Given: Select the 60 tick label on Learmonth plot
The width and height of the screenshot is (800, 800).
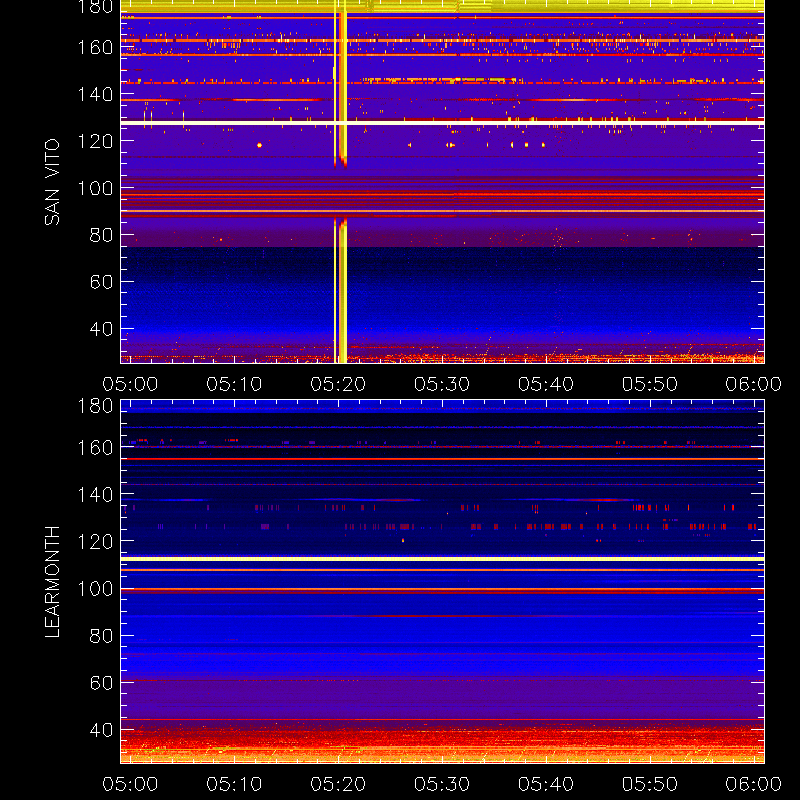Looking at the screenshot, I should pos(101,683).
